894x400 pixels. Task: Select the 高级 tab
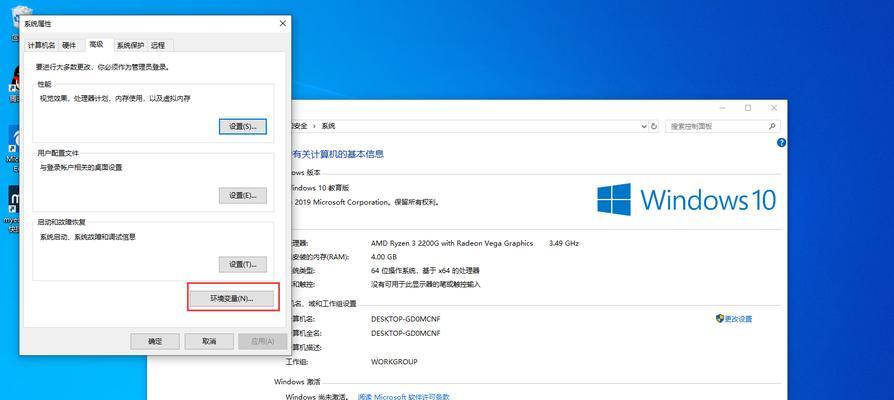(97, 44)
